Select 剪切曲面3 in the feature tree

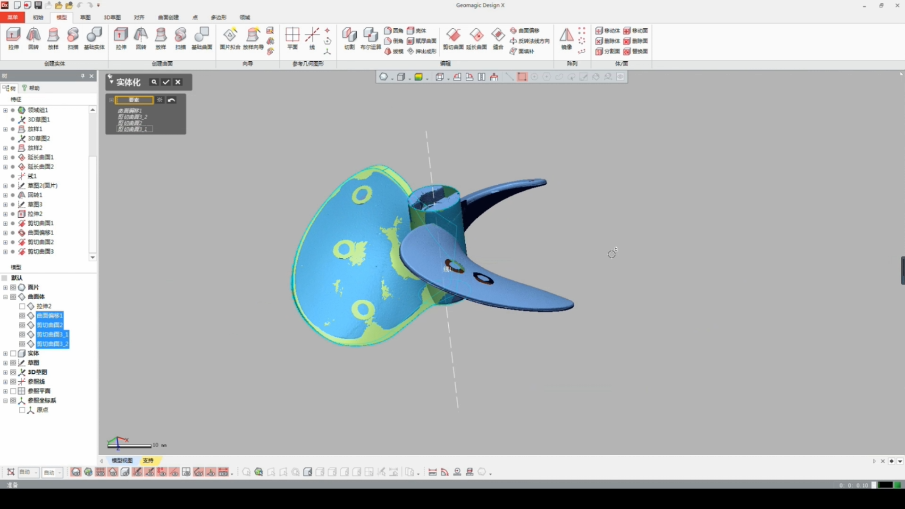[x=40, y=252]
